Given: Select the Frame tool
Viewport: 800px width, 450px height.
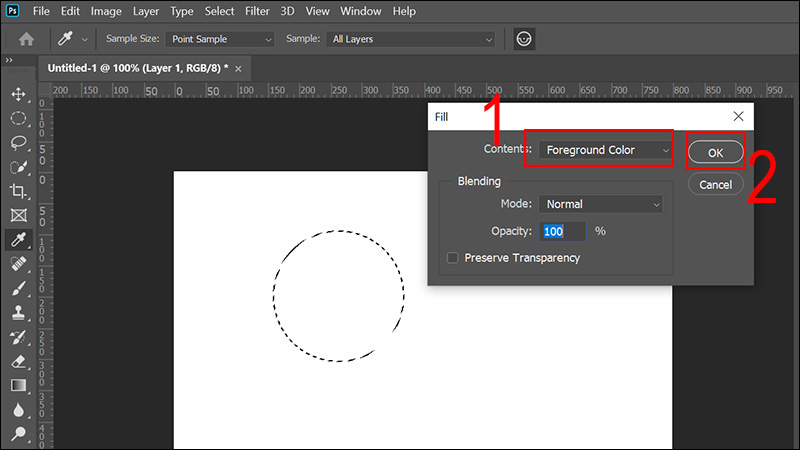Looking at the screenshot, I should tap(18, 215).
